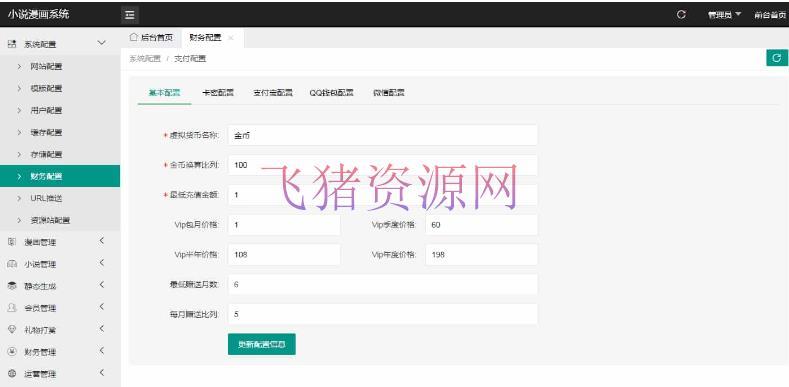The width and height of the screenshot is (789, 387).
Task: Switch to the 卡密配置 tab
Action: click(x=218, y=93)
